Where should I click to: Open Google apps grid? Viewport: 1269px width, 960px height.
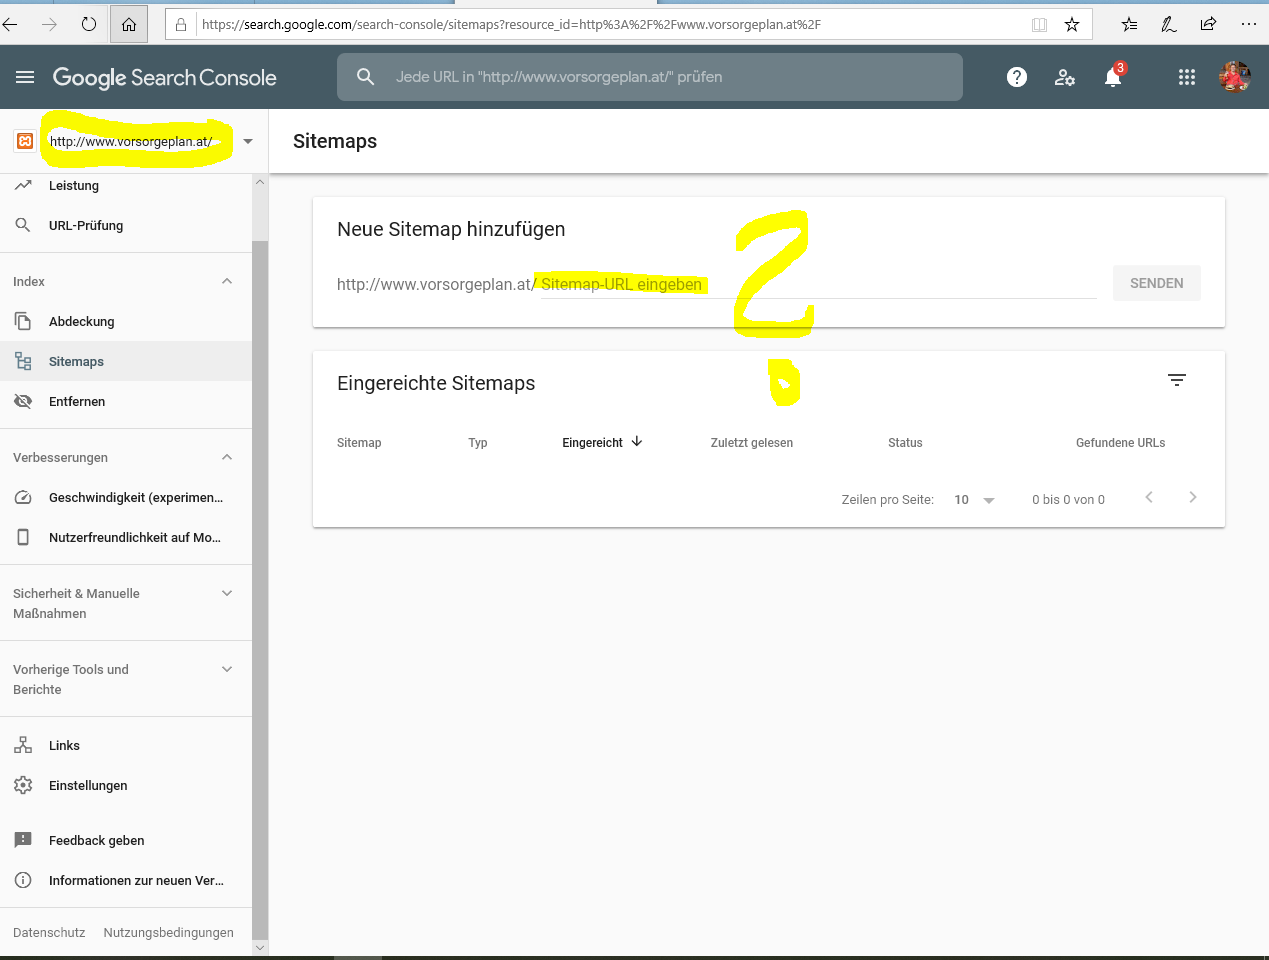[1187, 77]
